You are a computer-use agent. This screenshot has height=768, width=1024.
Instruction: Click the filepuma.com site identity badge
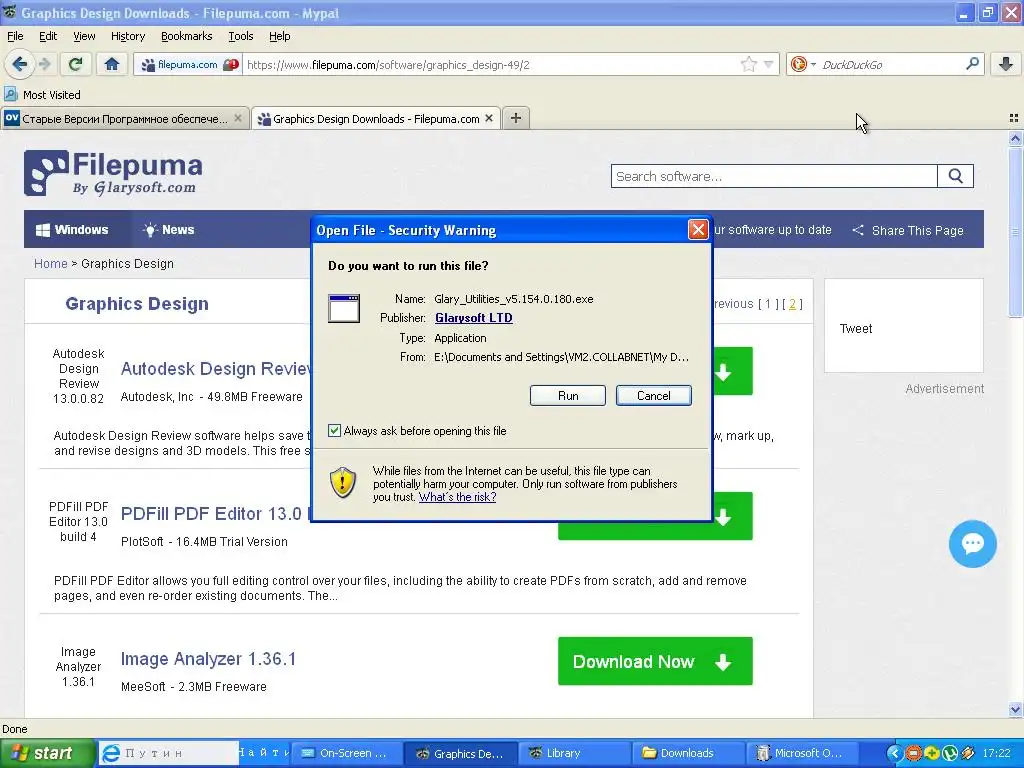point(180,65)
